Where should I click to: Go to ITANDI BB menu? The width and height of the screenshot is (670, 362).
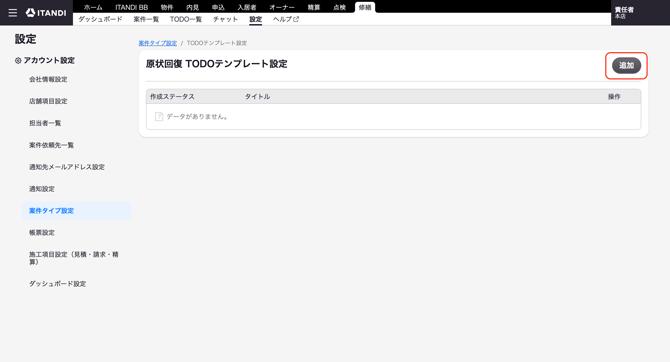132,7
